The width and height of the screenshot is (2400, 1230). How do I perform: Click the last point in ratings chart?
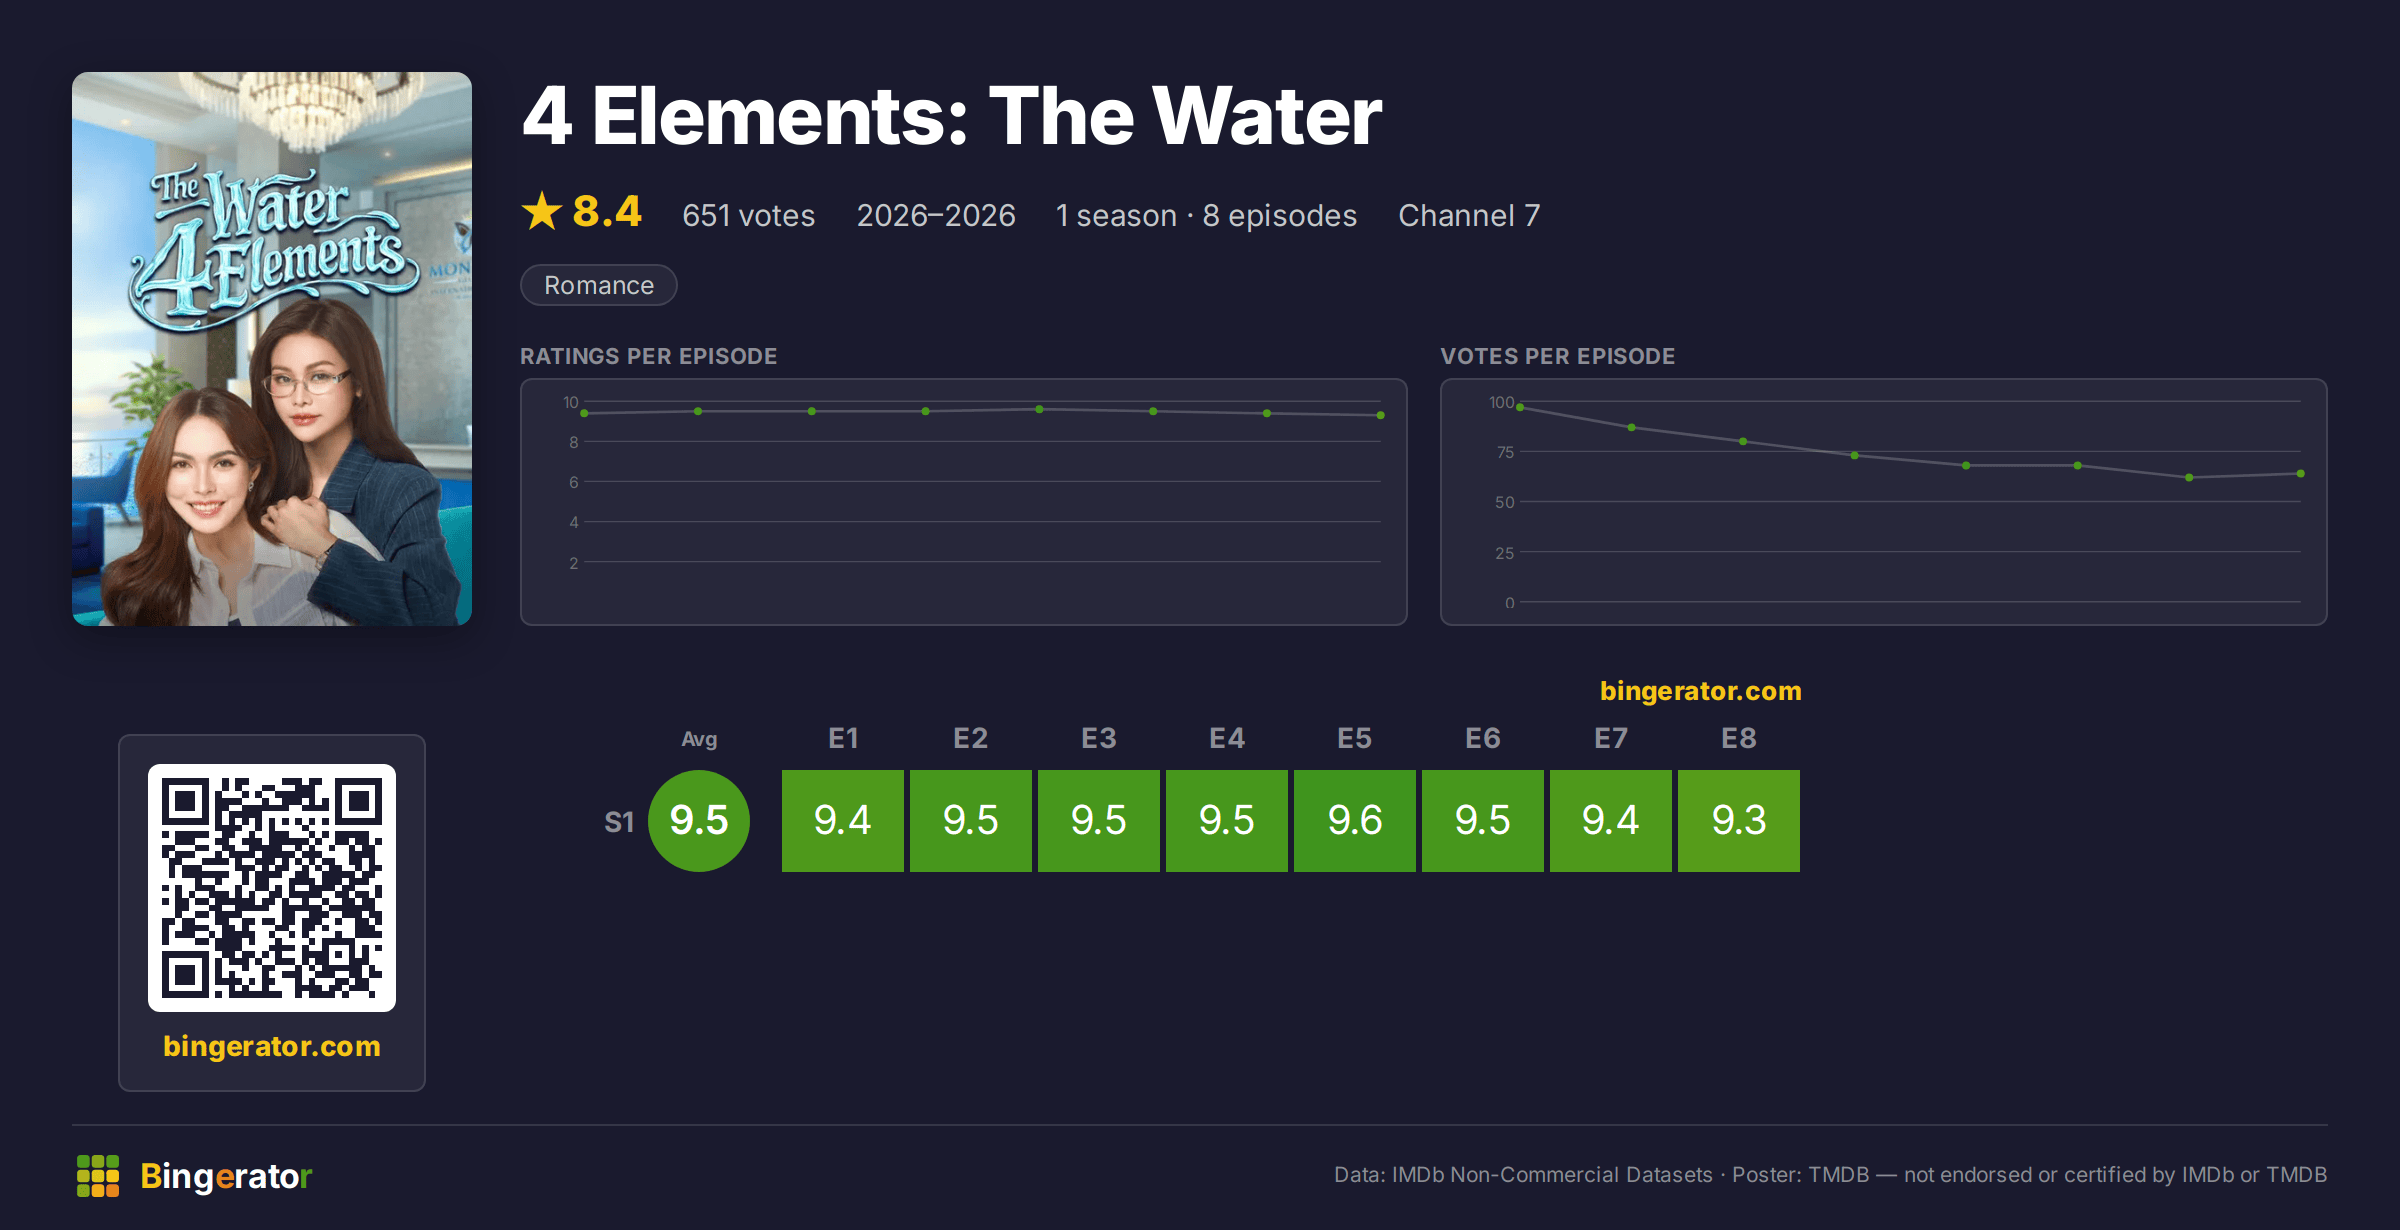1381,415
